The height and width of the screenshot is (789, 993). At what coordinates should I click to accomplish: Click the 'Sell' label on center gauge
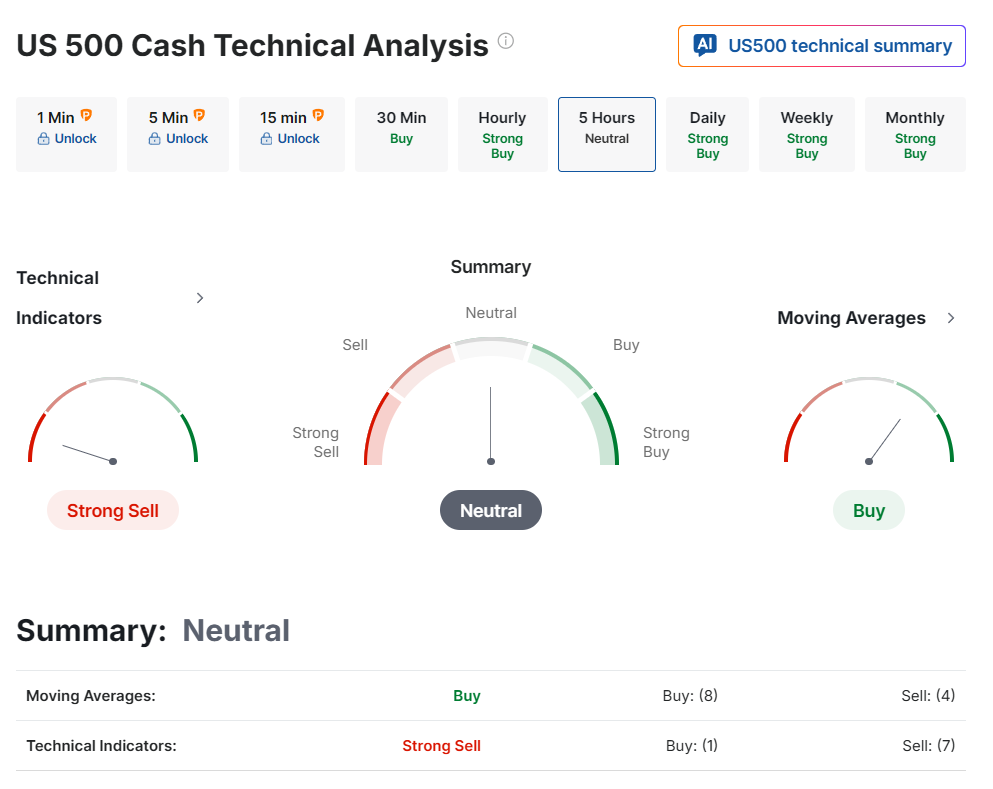[355, 344]
